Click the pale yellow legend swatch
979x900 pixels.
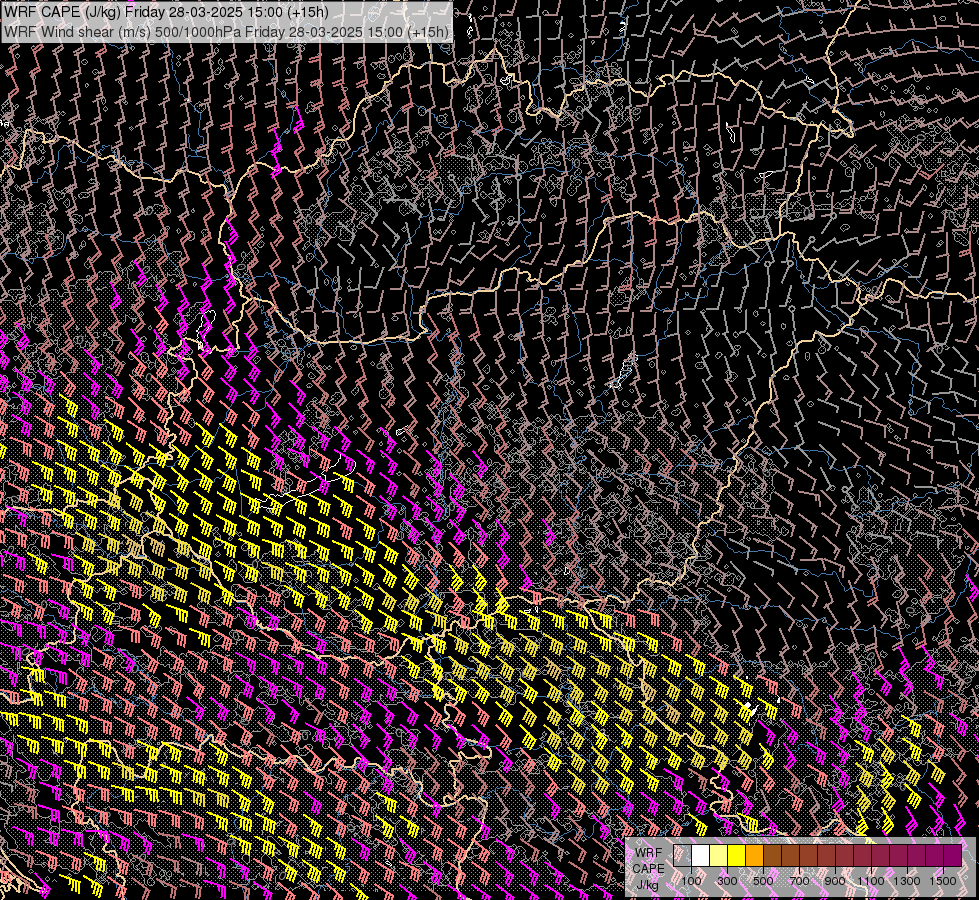(719, 856)
